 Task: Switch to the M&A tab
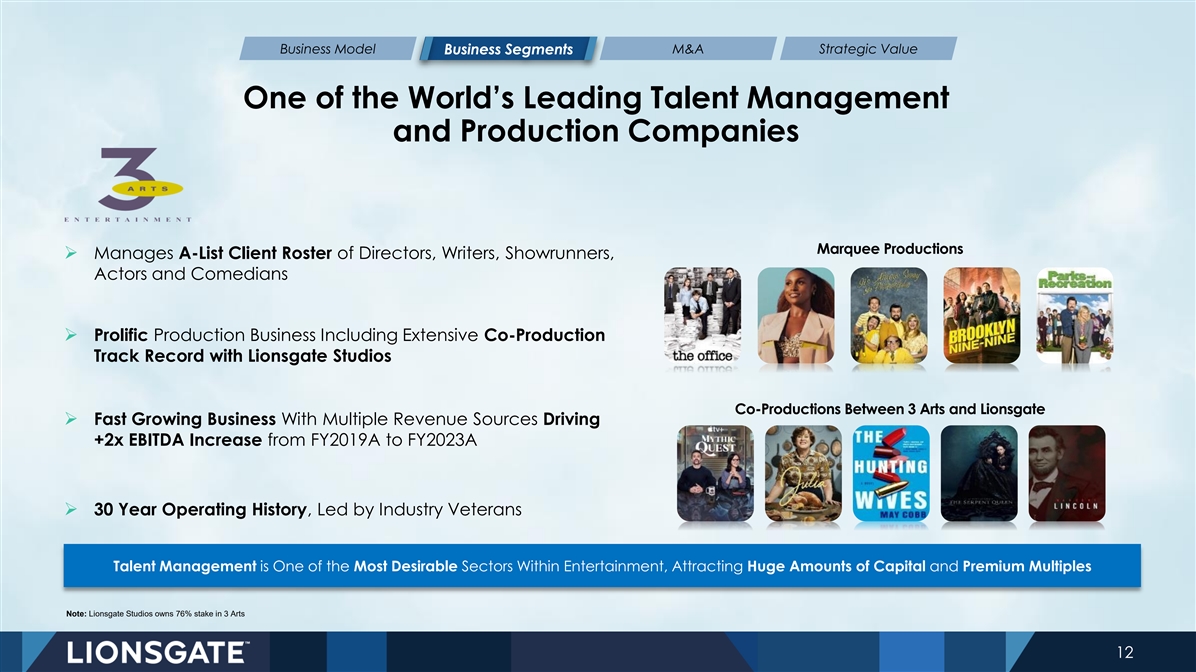[x=689, y=49]
